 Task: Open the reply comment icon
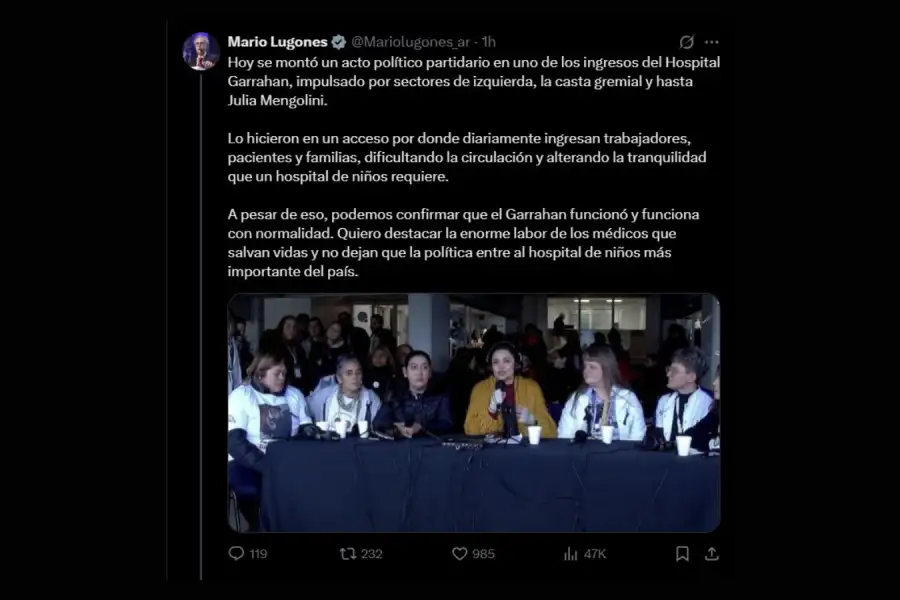click(x=236, y=553)
